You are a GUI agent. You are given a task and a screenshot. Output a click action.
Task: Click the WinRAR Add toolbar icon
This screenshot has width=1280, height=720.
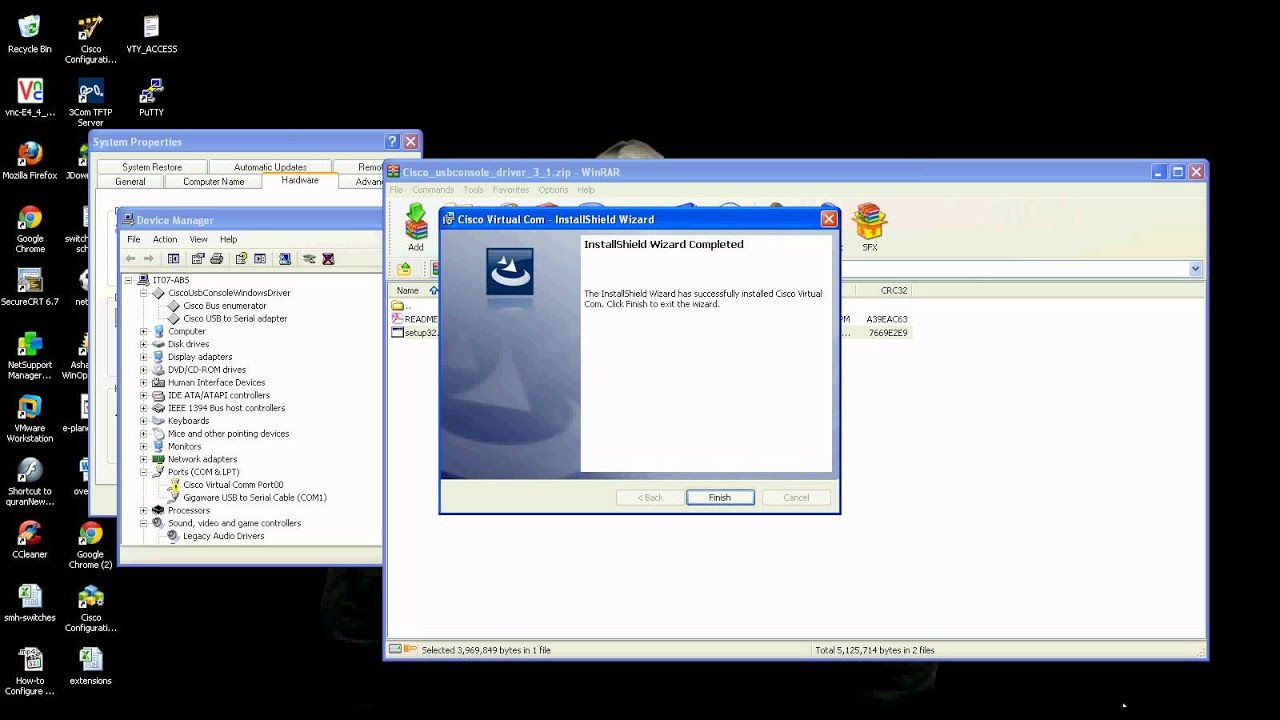click(x=416, y=228)
